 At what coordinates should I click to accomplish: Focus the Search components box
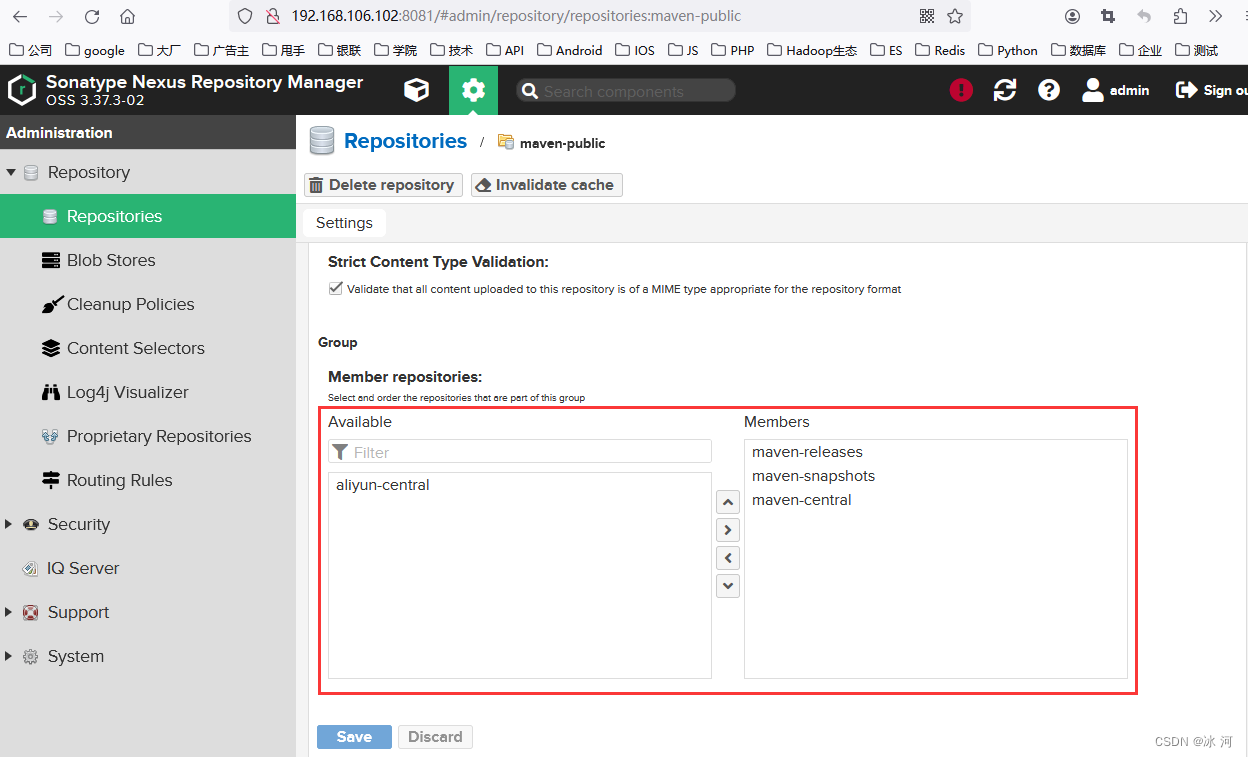click(626, 91)
